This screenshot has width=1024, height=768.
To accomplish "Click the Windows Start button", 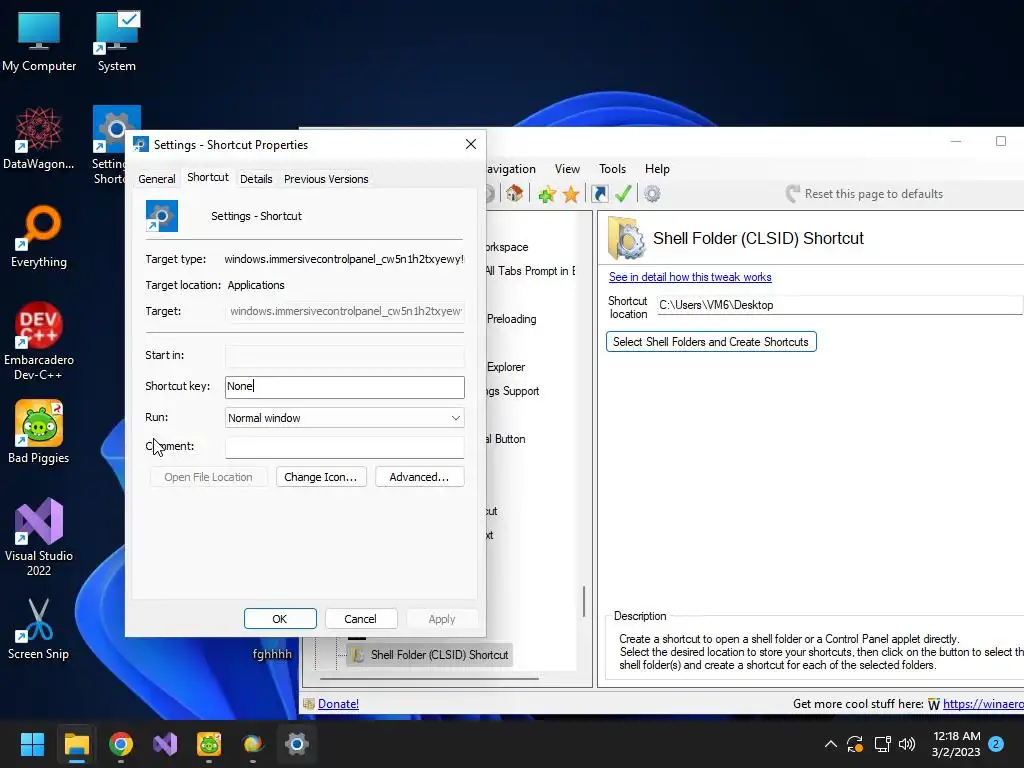I will tap(32, 744).
